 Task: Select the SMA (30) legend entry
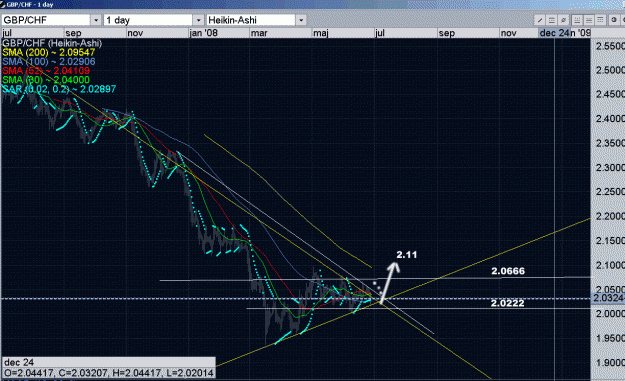46,80
